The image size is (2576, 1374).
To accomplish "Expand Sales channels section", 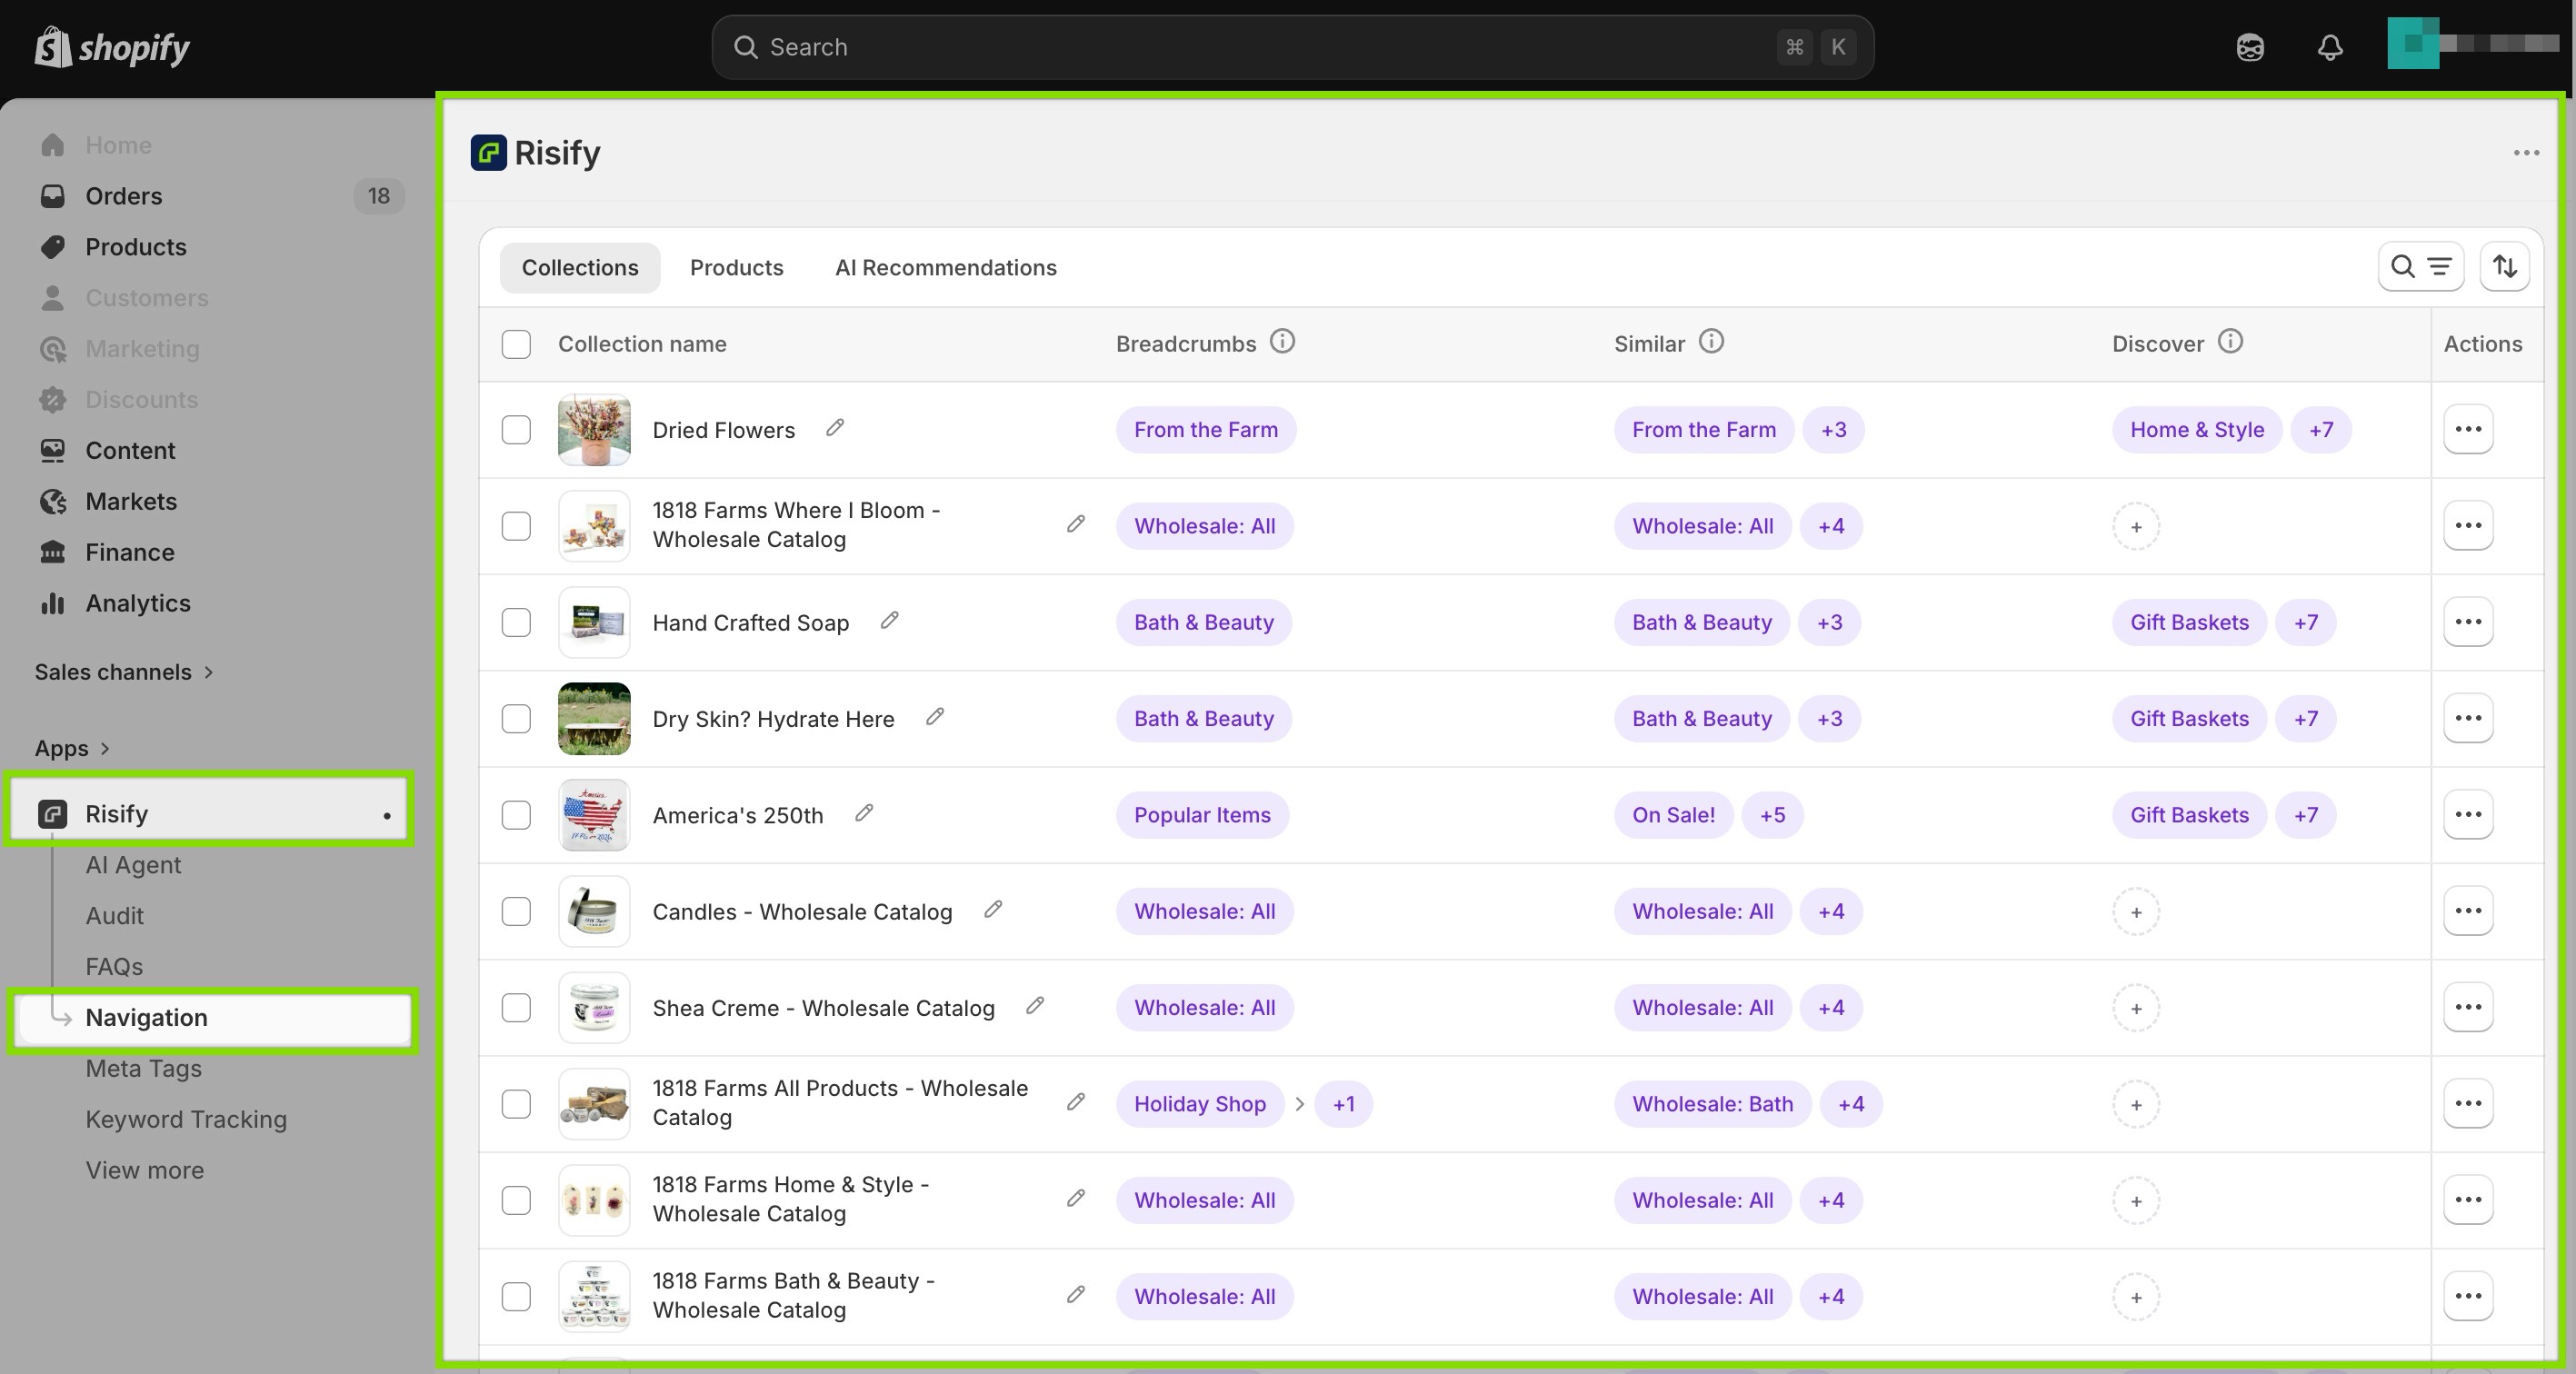I will tap(124, 672).
